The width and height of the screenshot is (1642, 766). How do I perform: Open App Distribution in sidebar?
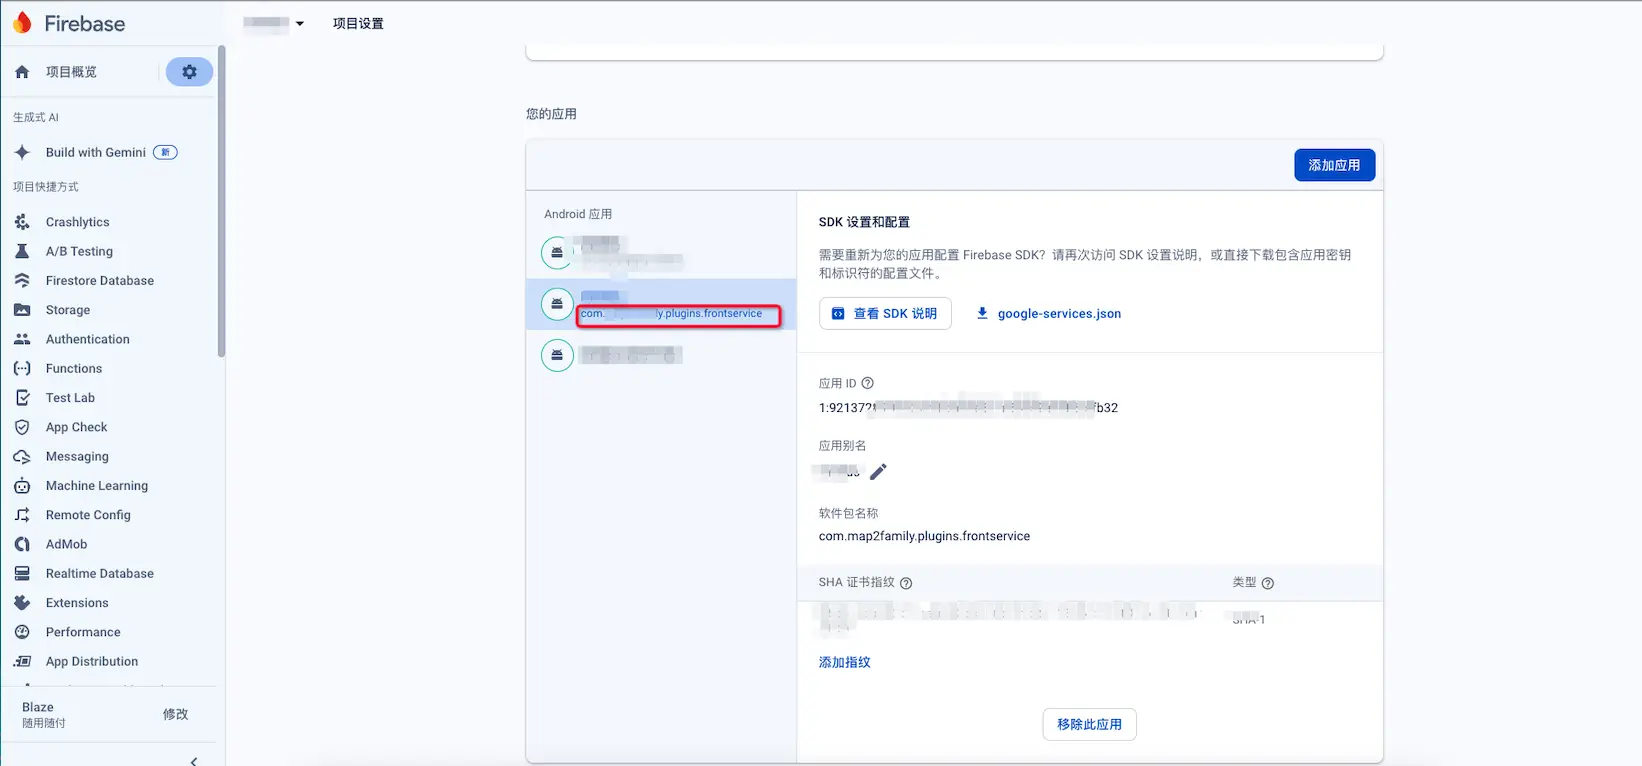point(92,661)
